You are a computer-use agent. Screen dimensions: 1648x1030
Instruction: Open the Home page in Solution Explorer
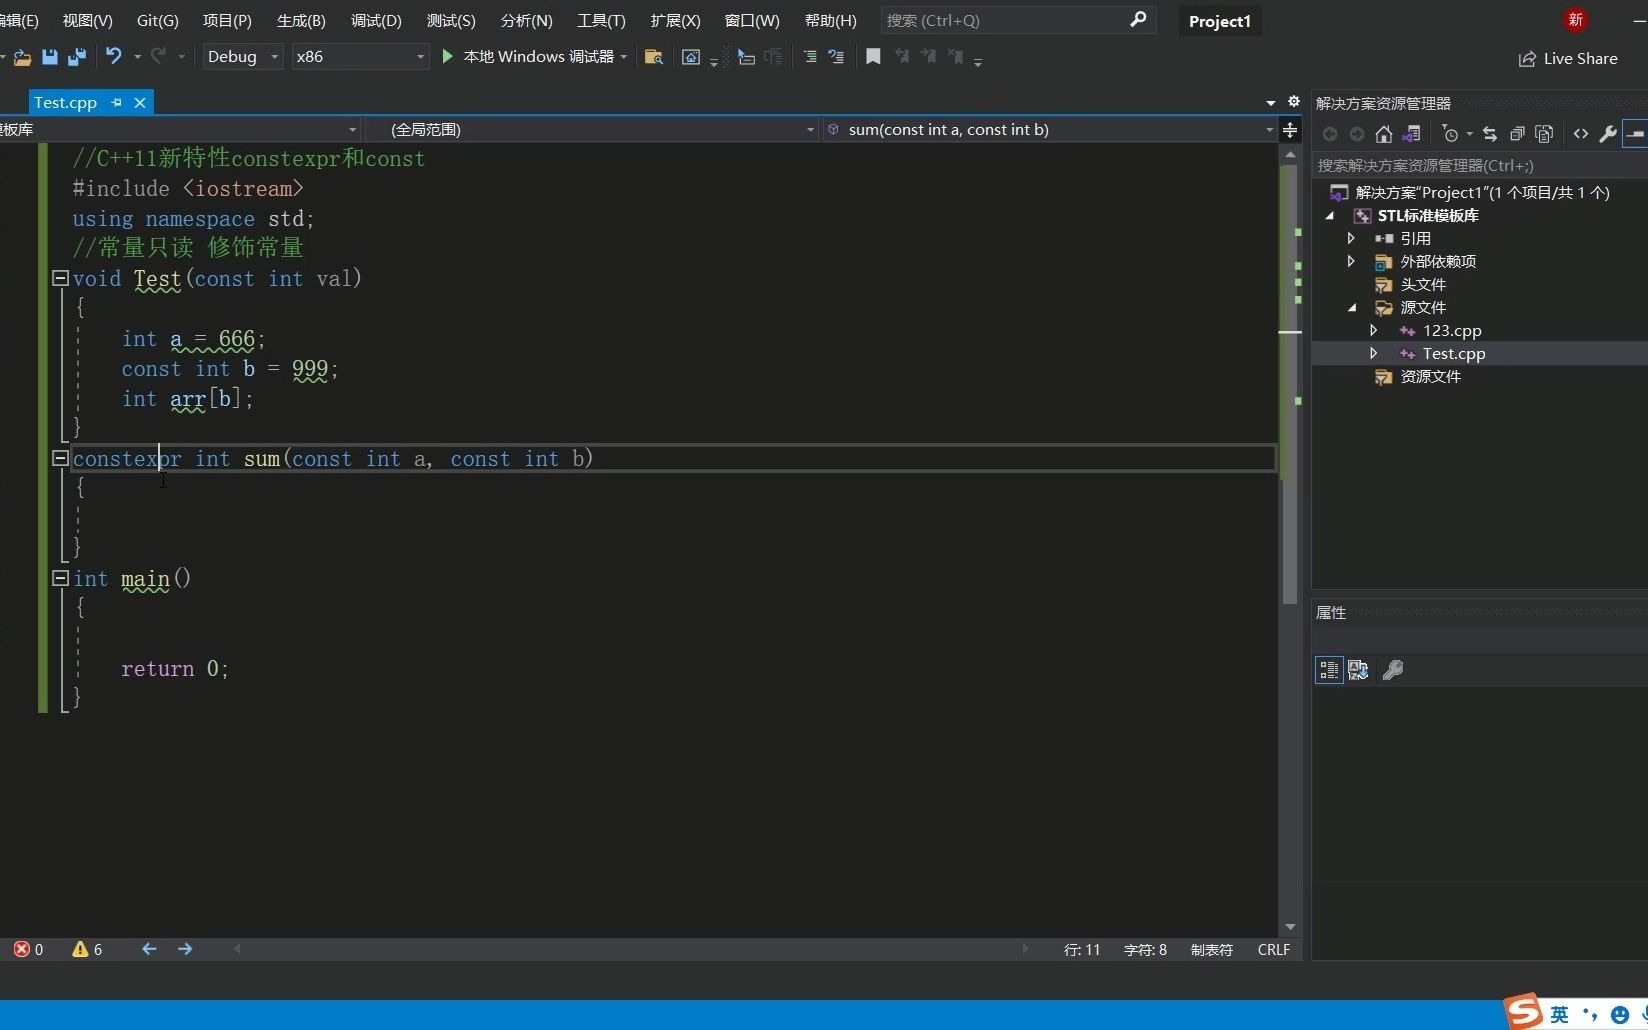click(1384, 133)
